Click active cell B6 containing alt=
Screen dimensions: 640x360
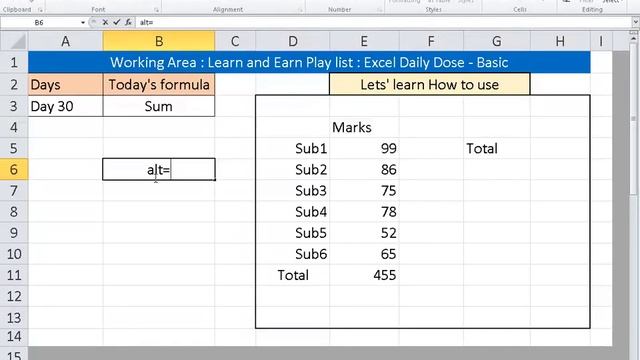pyautogui.click(x=159, y=169)
